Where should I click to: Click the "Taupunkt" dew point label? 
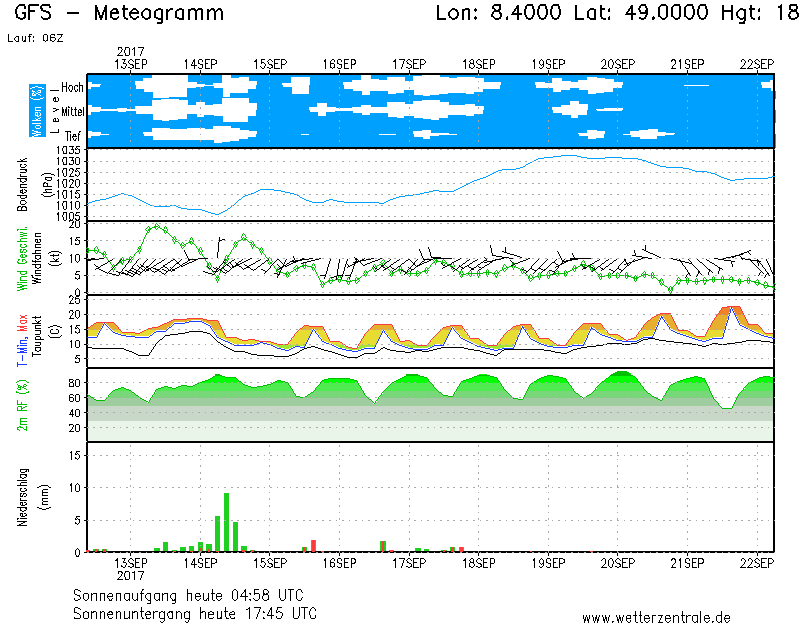(x=37, y=336)
